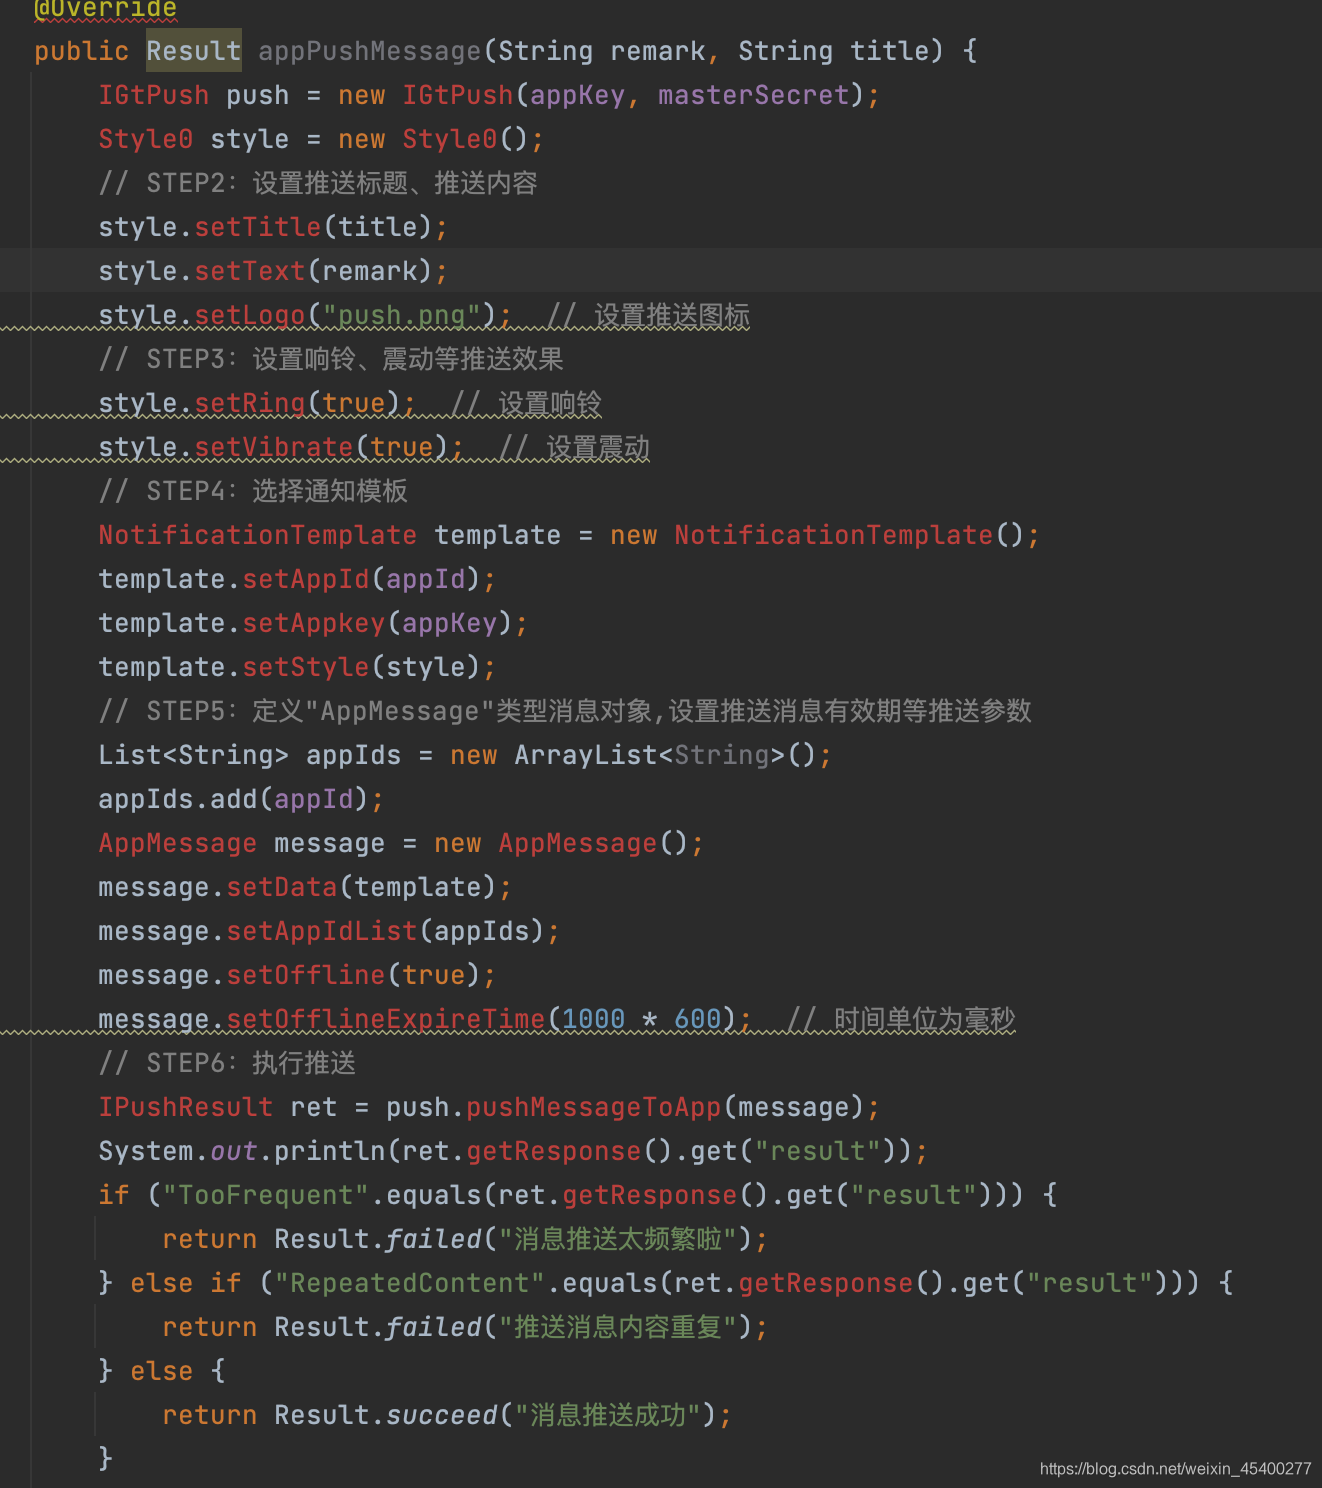Click the STEP5 comment line
This screenshot has width=1322, height=1488.
pos(565,711)
